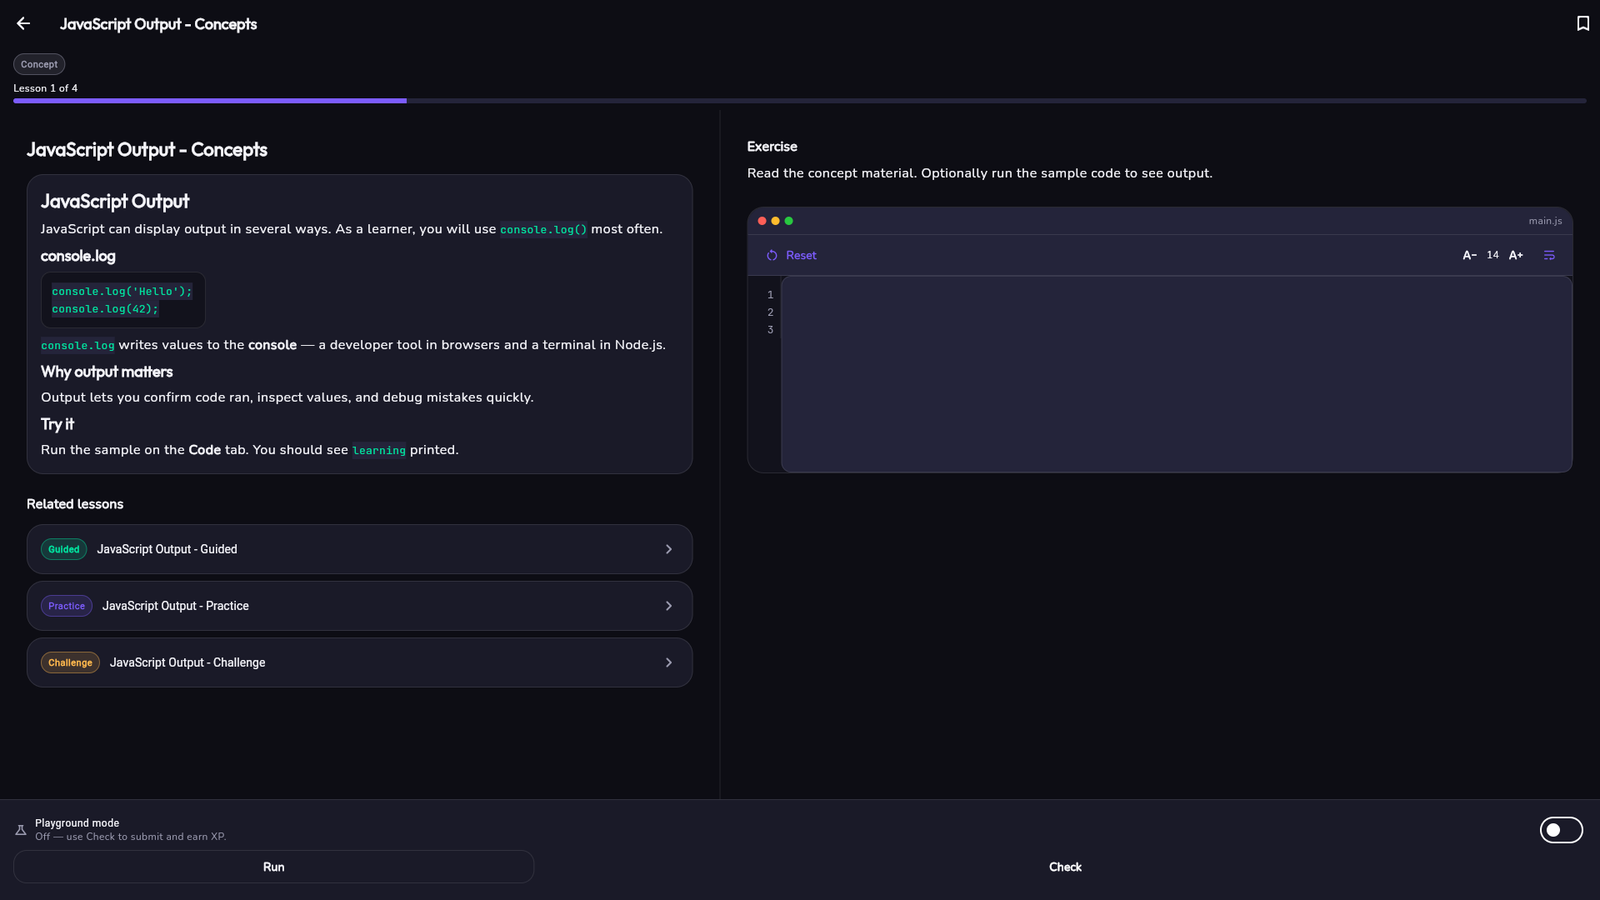Open chevron for JavaScript Output - Guided

click(669, 549)
